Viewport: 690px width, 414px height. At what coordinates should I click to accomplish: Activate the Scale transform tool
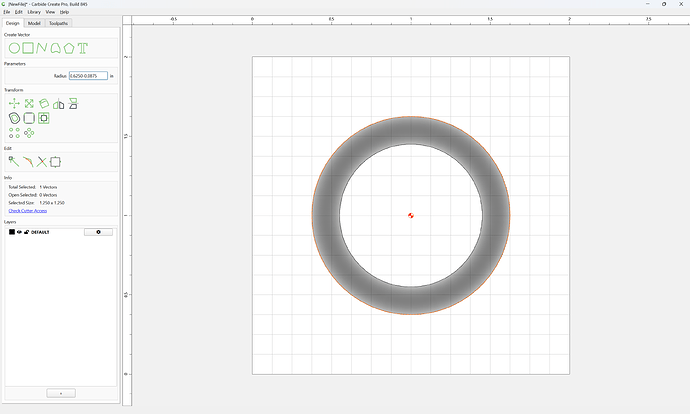click(29, 104)
